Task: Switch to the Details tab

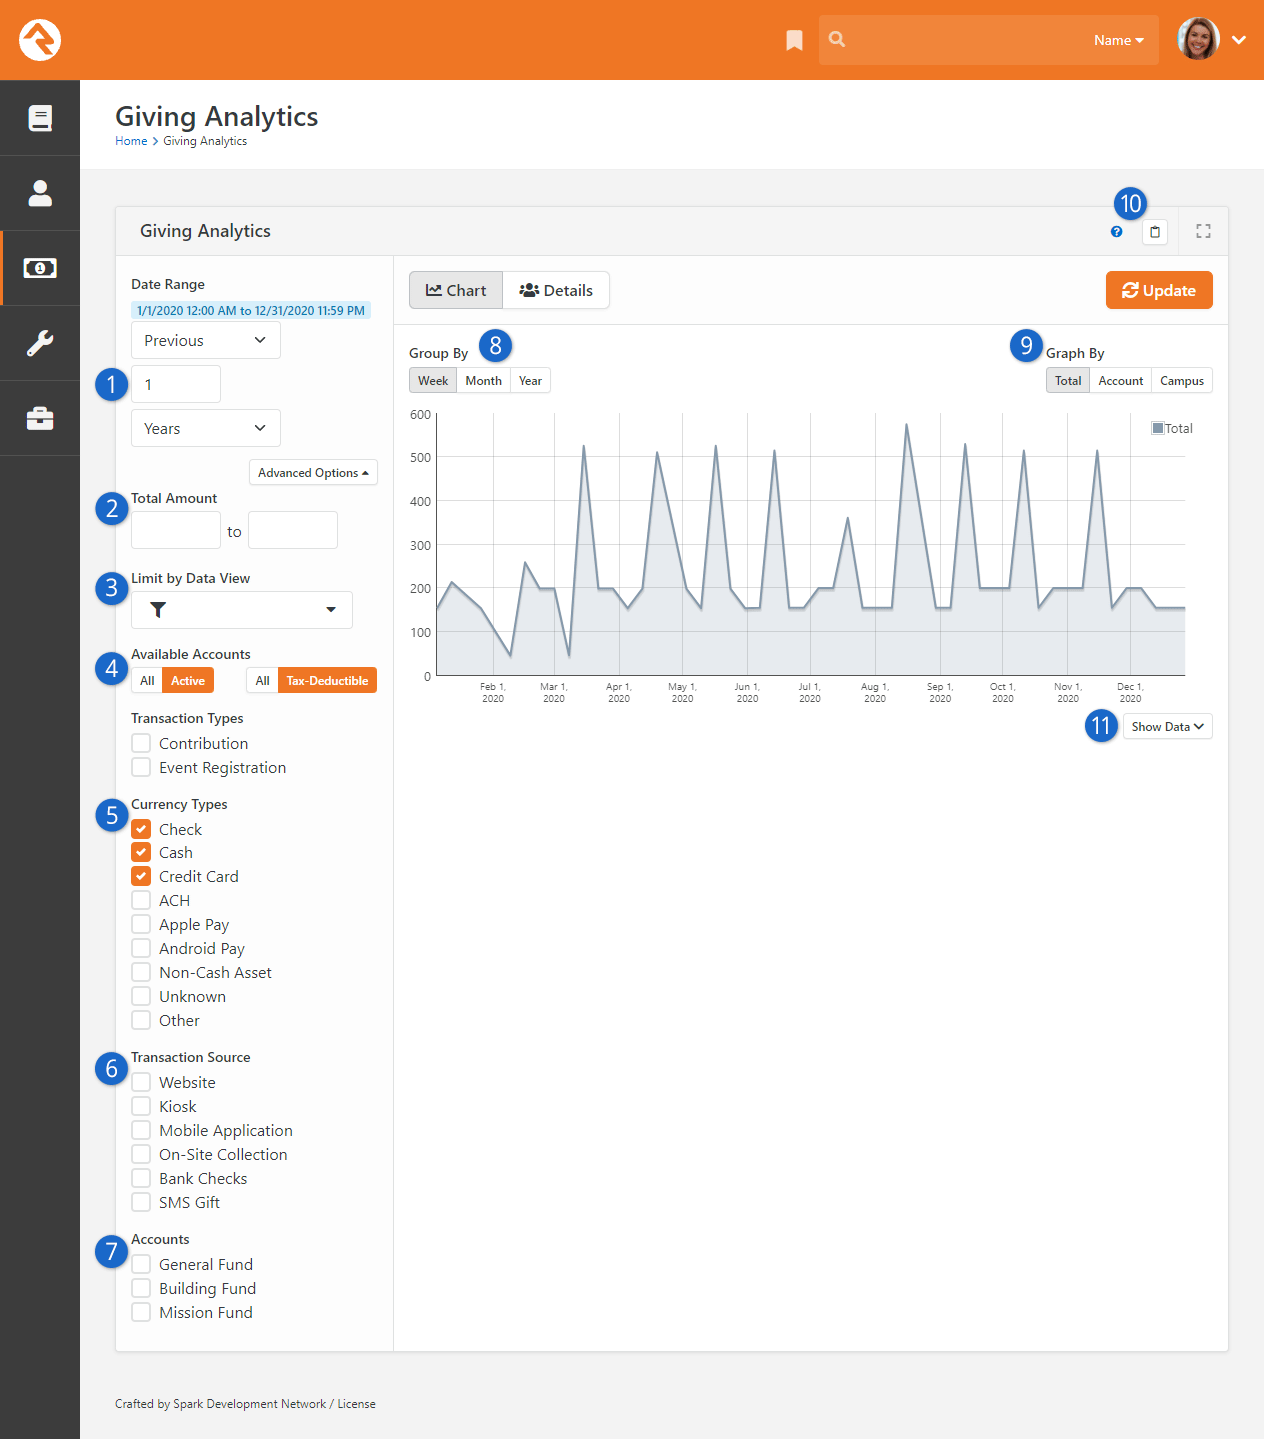Action: (556, 290)
